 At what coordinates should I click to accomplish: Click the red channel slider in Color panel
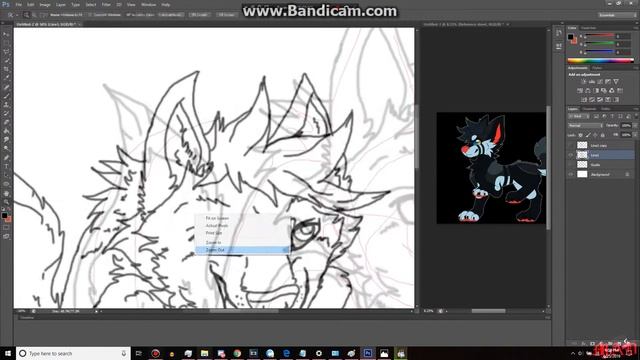tap(600, 36)
